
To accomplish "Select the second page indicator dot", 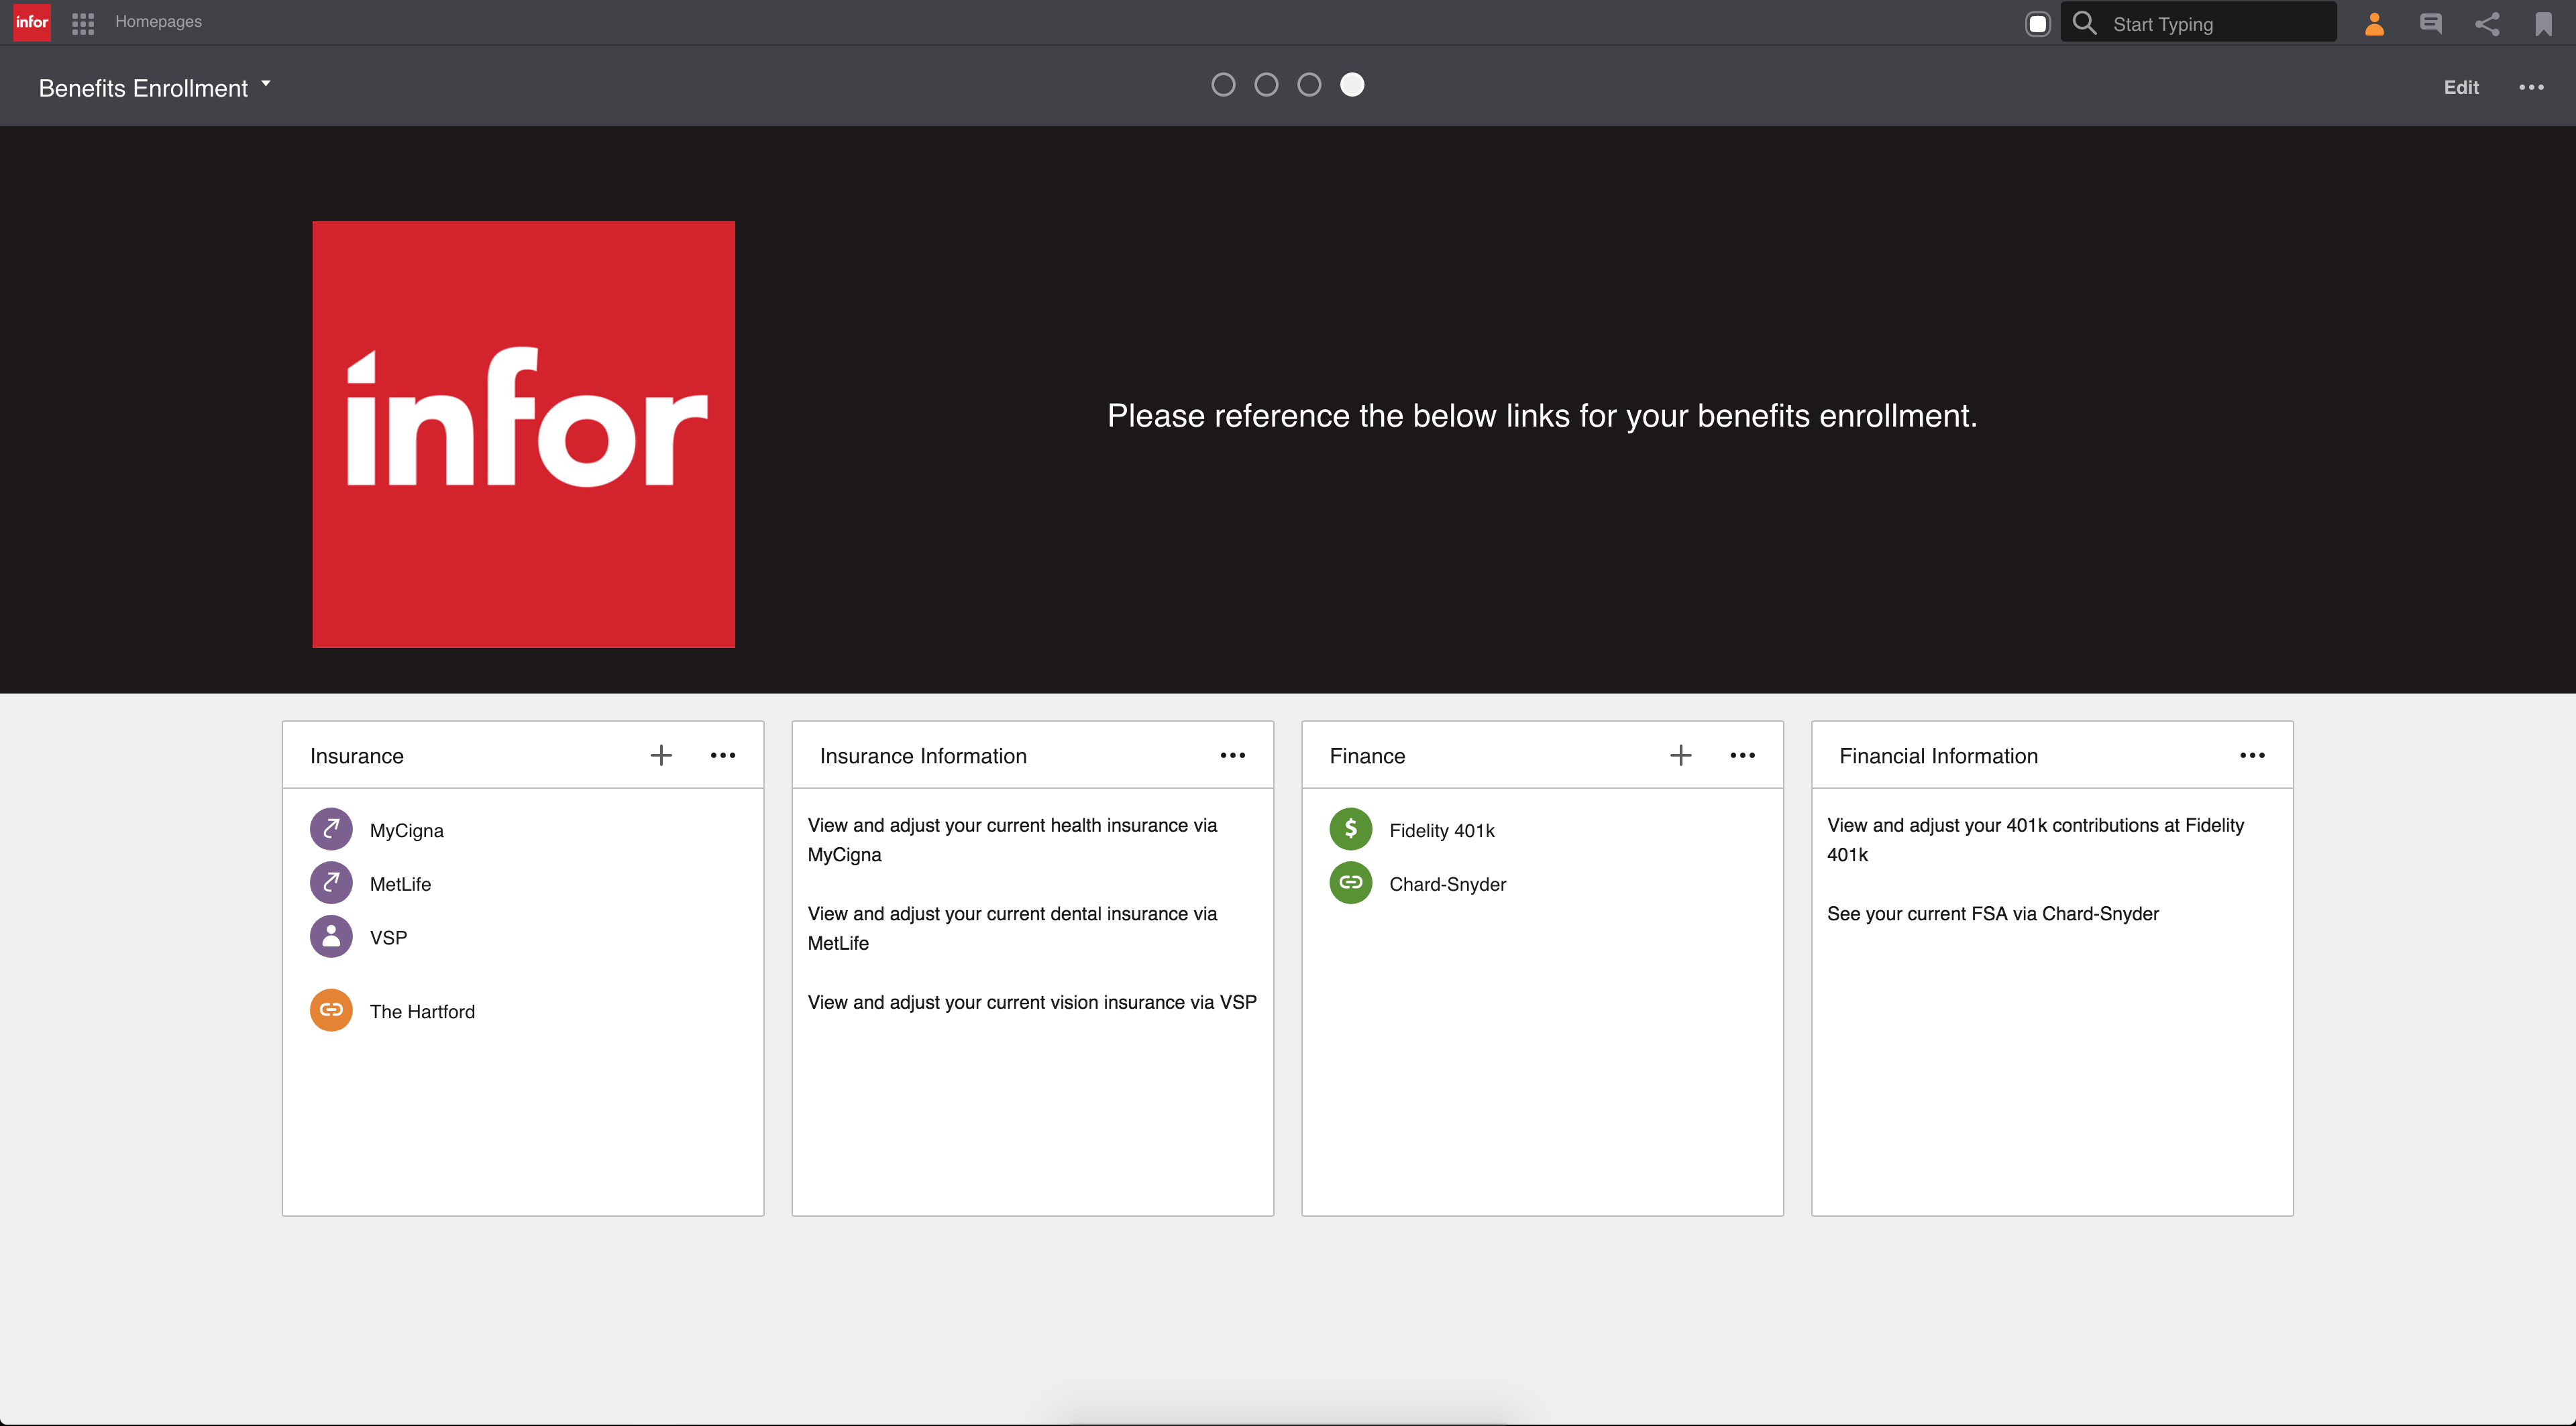I will click(1266, 85).
